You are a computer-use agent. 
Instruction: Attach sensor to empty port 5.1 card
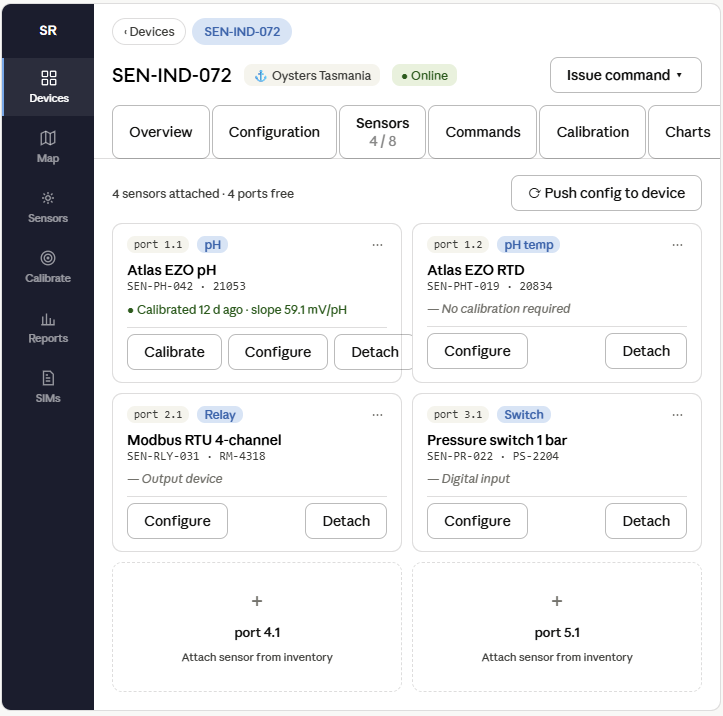pyautogui.click(x=557, y=627)
